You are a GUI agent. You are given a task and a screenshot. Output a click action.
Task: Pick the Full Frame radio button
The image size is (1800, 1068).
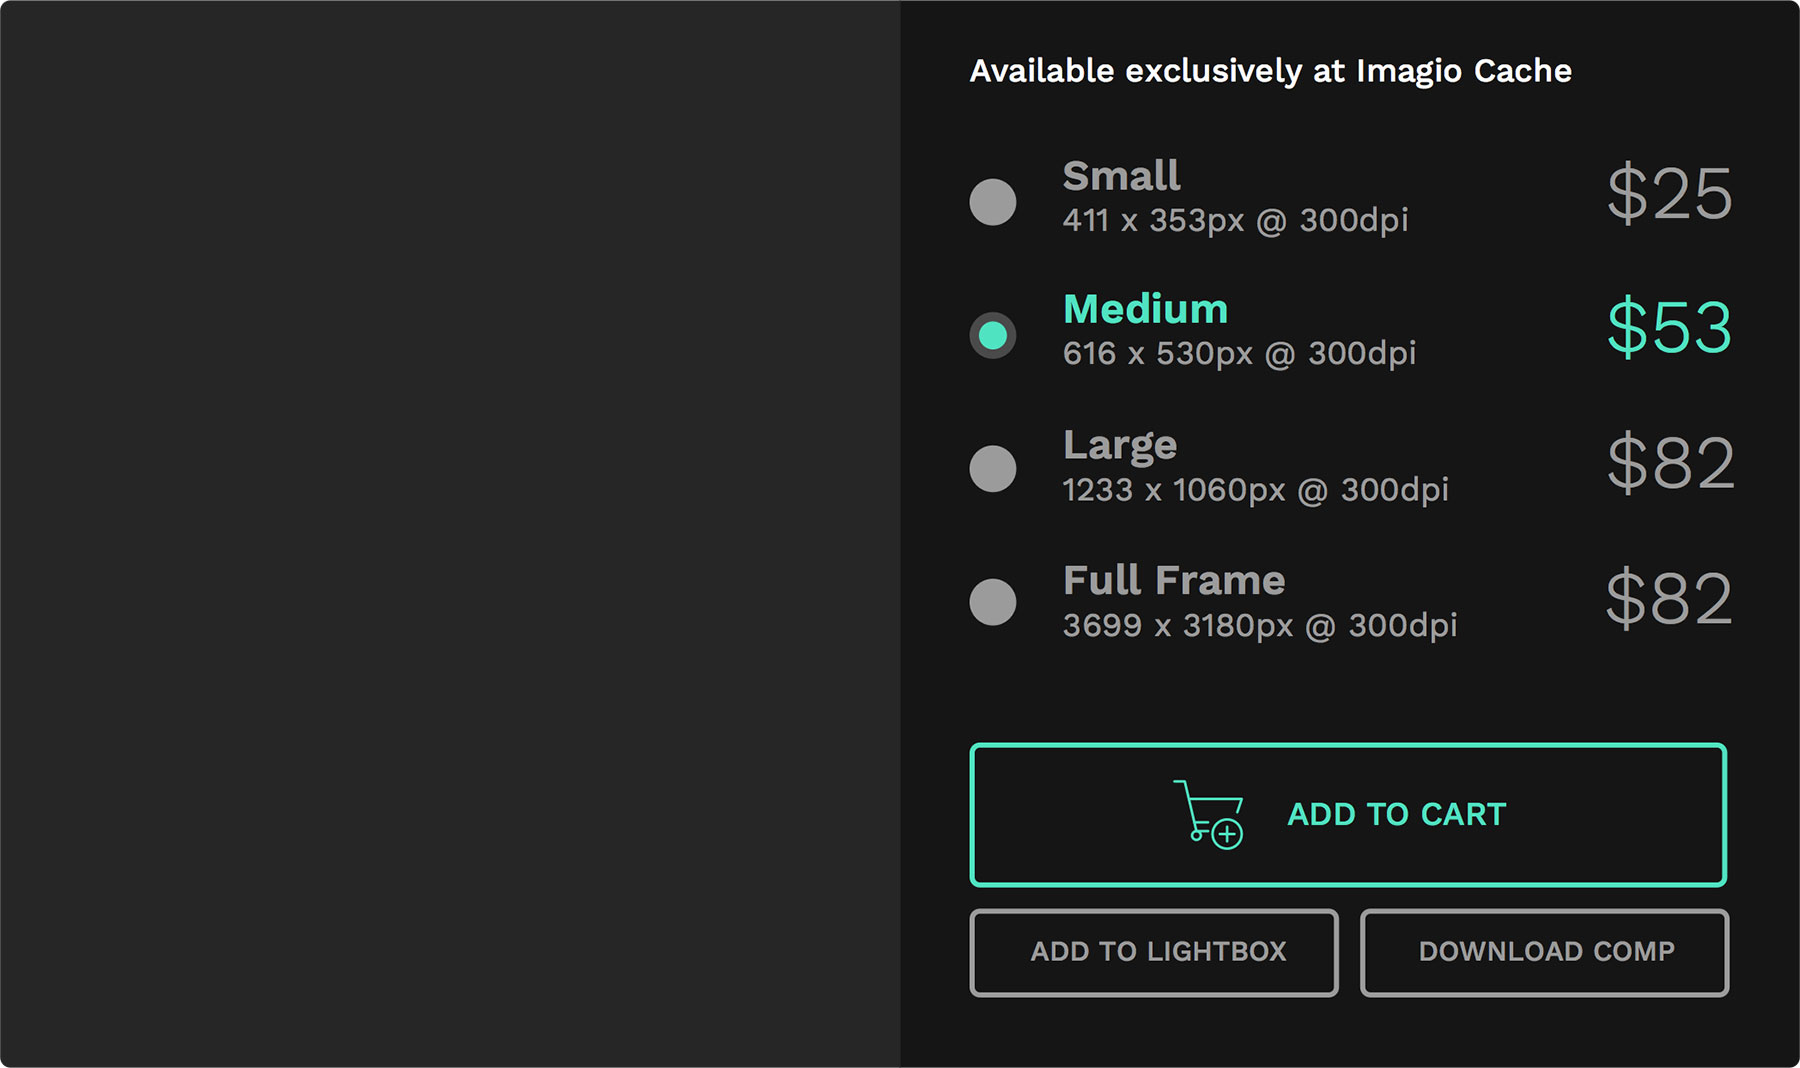[993, 602]
